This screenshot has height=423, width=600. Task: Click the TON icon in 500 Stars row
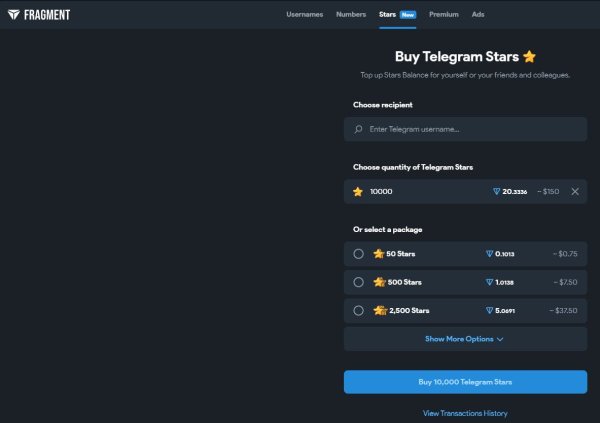[x=489, y=282]
